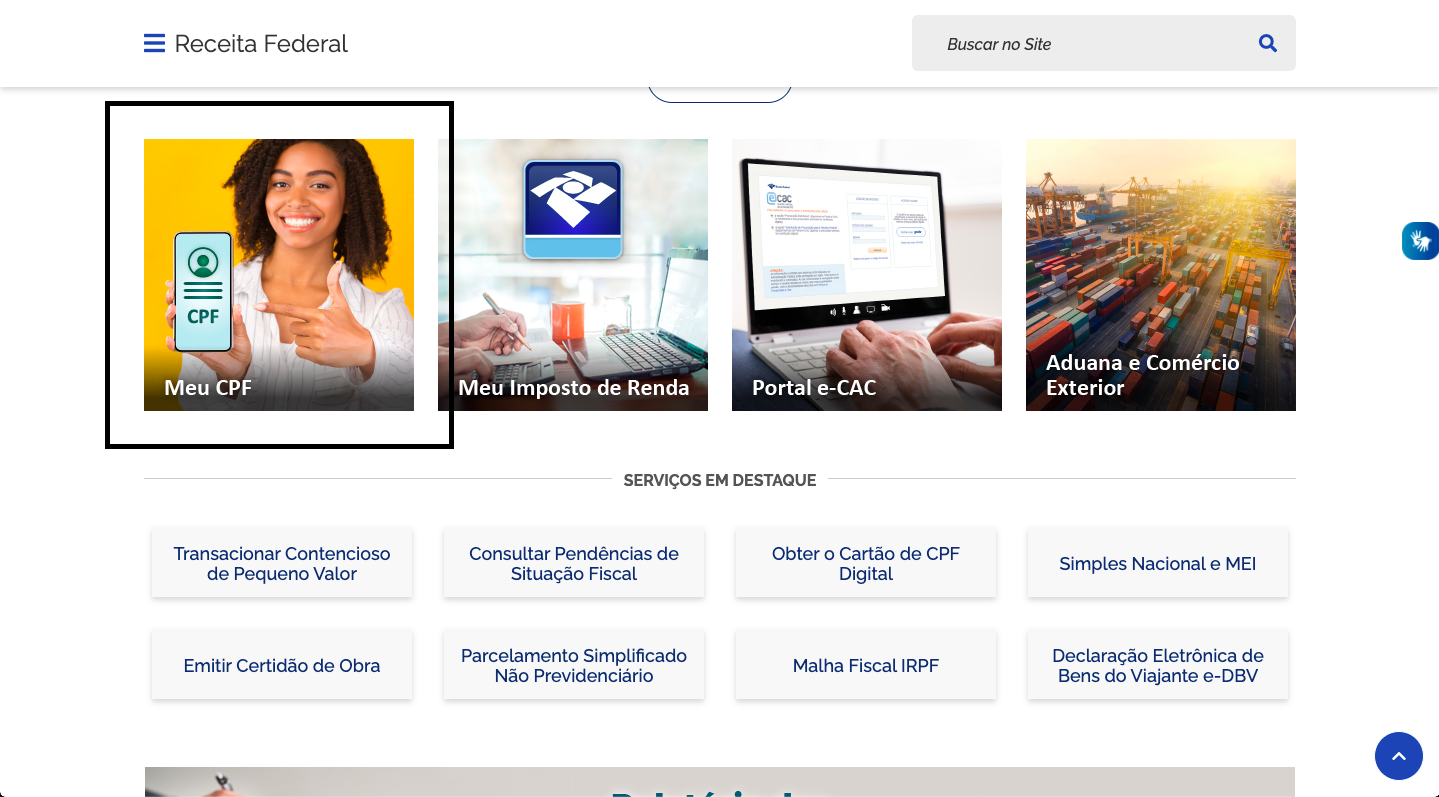Open the Aduana e Comércio Exterior card
This screenshot has width=1439, height=797.
click(1160, 274)
